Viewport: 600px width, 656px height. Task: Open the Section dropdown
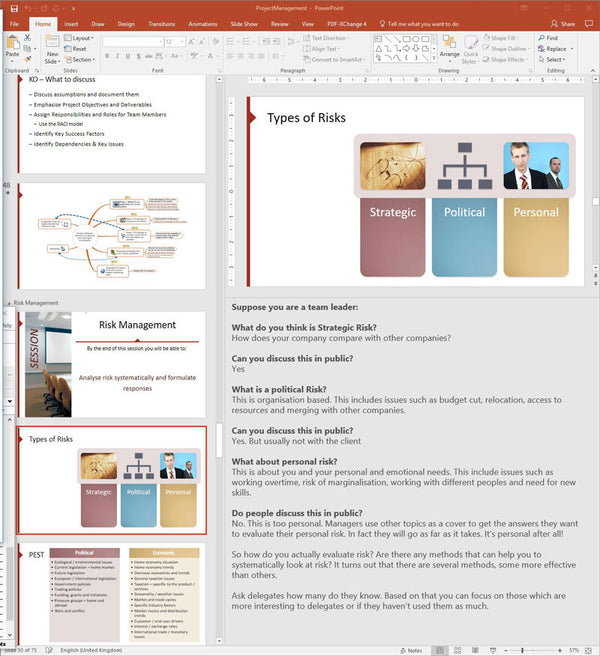coord(80,59)
